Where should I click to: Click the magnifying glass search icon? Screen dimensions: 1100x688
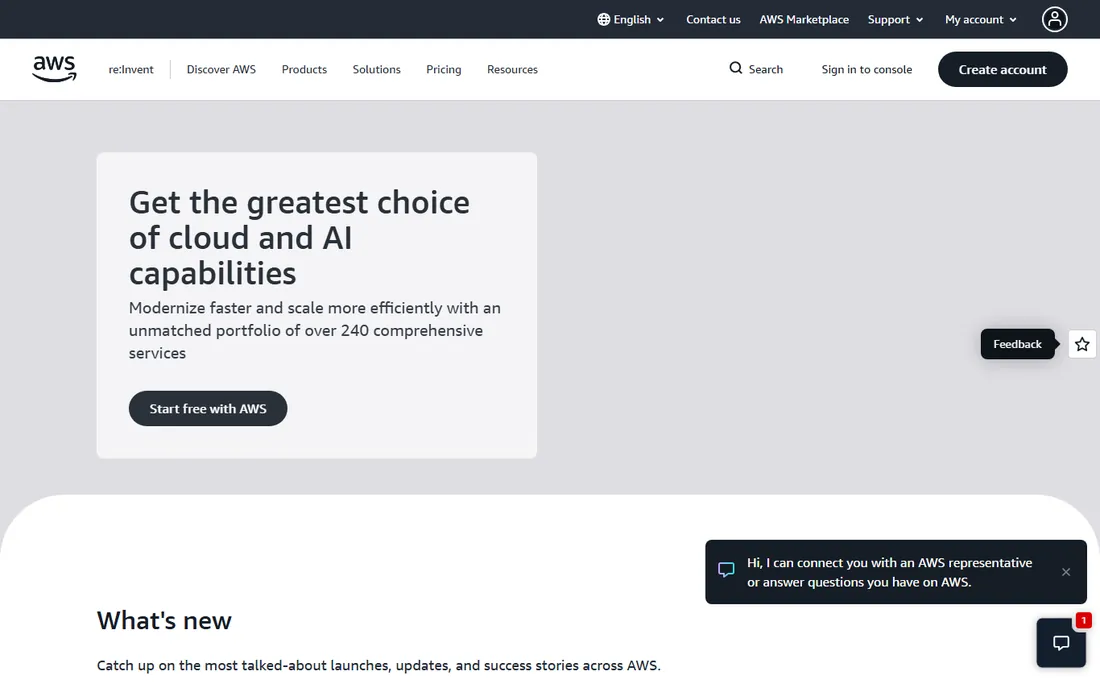[735, 68]
